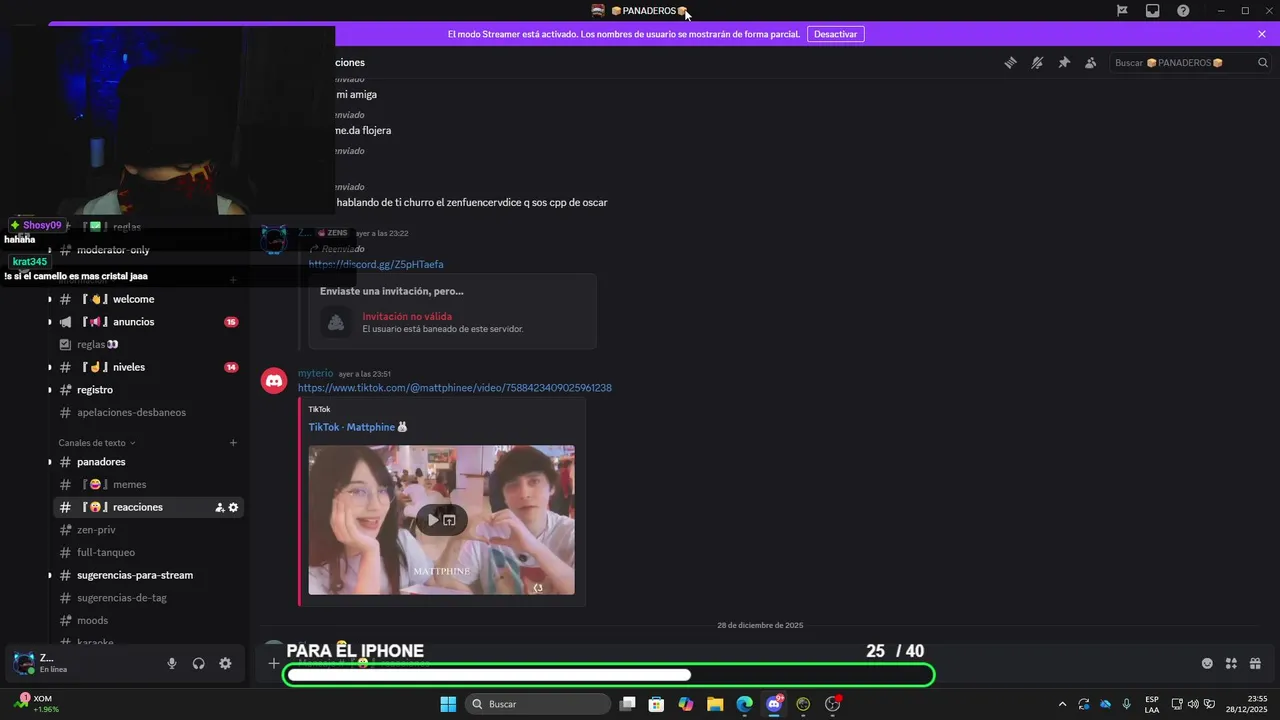Dismiss the Streamer mode banner

pos(1262,34)
